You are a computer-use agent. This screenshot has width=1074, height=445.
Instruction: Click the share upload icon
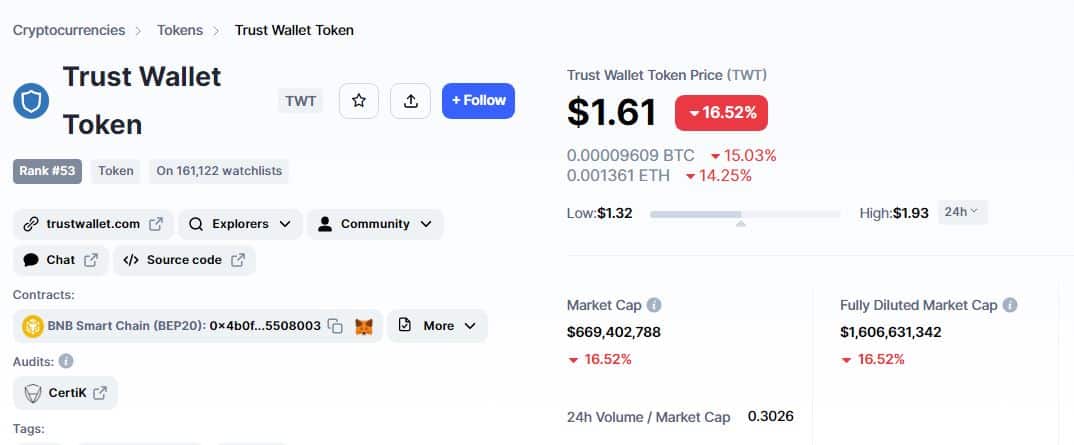tap(410, 101)
